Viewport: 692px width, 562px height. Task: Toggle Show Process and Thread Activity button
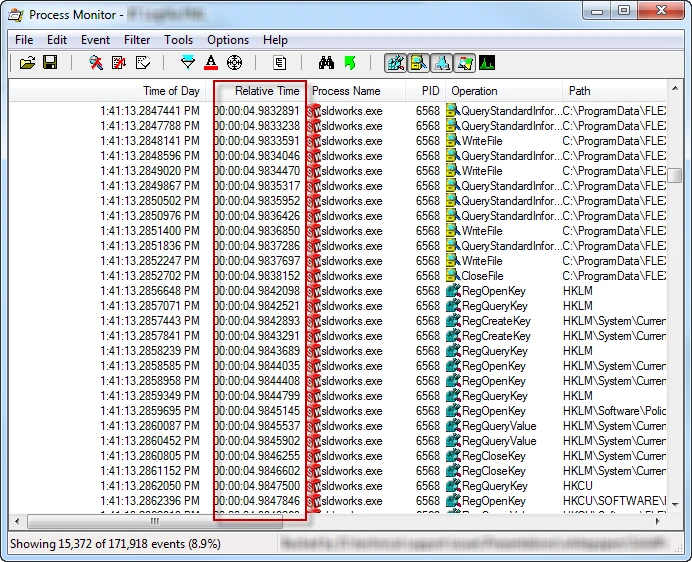(465, 63)
